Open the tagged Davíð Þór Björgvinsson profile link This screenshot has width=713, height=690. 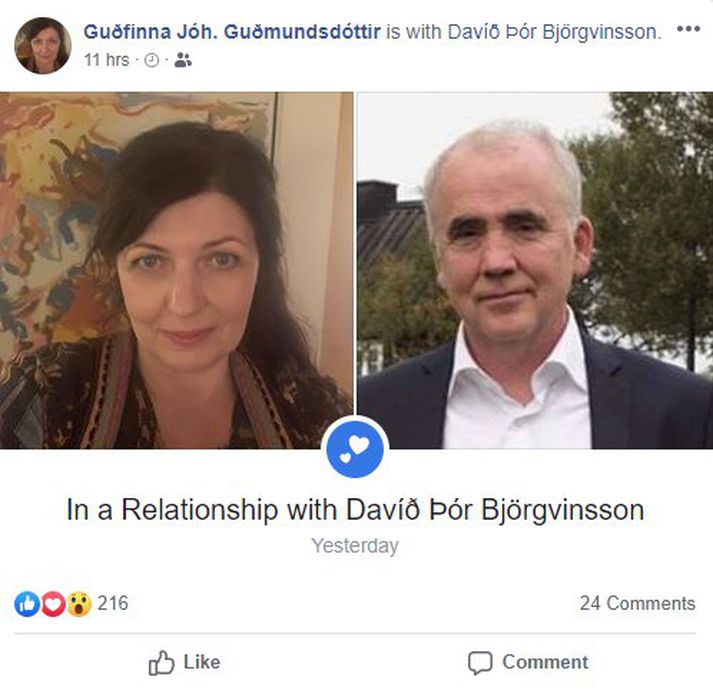pyautogui.click(x=553, y=32)
